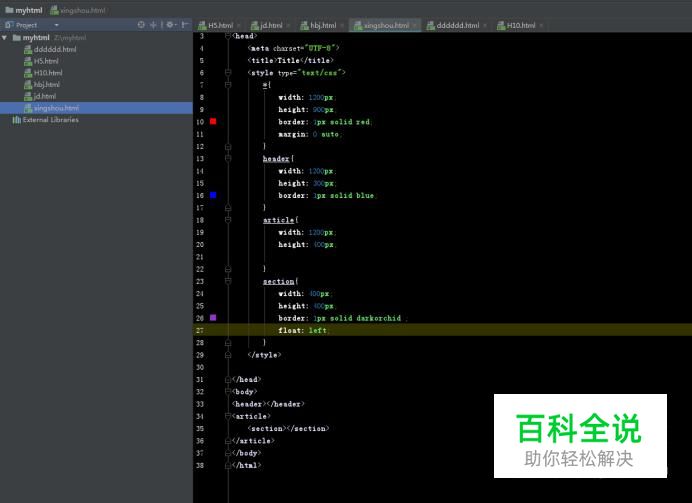Close the H5.html editor tab

(239, 26)
